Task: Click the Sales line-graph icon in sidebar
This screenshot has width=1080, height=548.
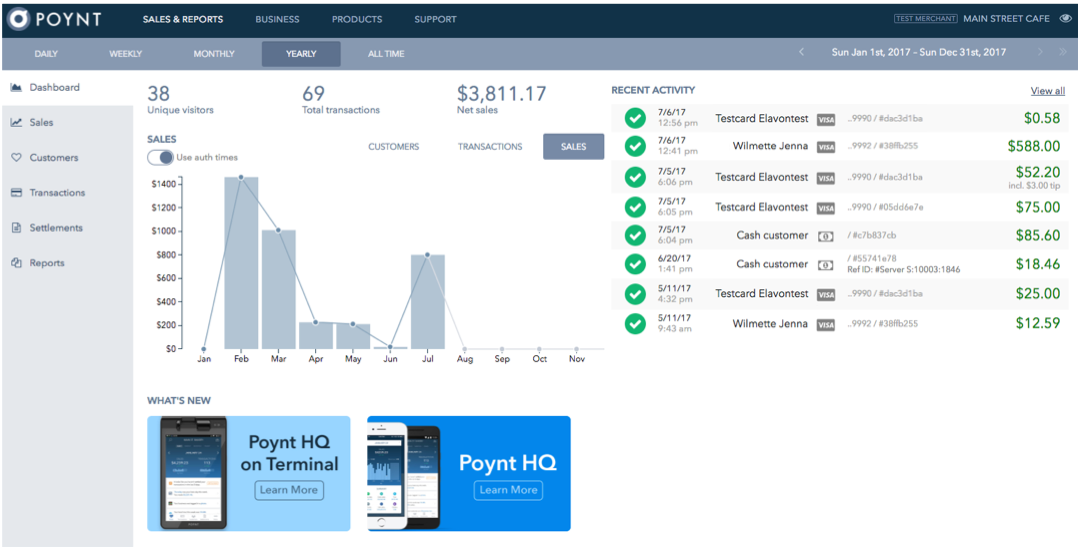Action: pyautogui.click(x=16, y=123)
